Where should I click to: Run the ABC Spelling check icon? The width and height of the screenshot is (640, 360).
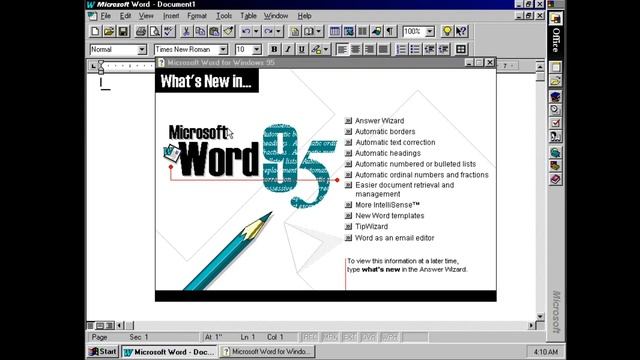click(169, 31)
